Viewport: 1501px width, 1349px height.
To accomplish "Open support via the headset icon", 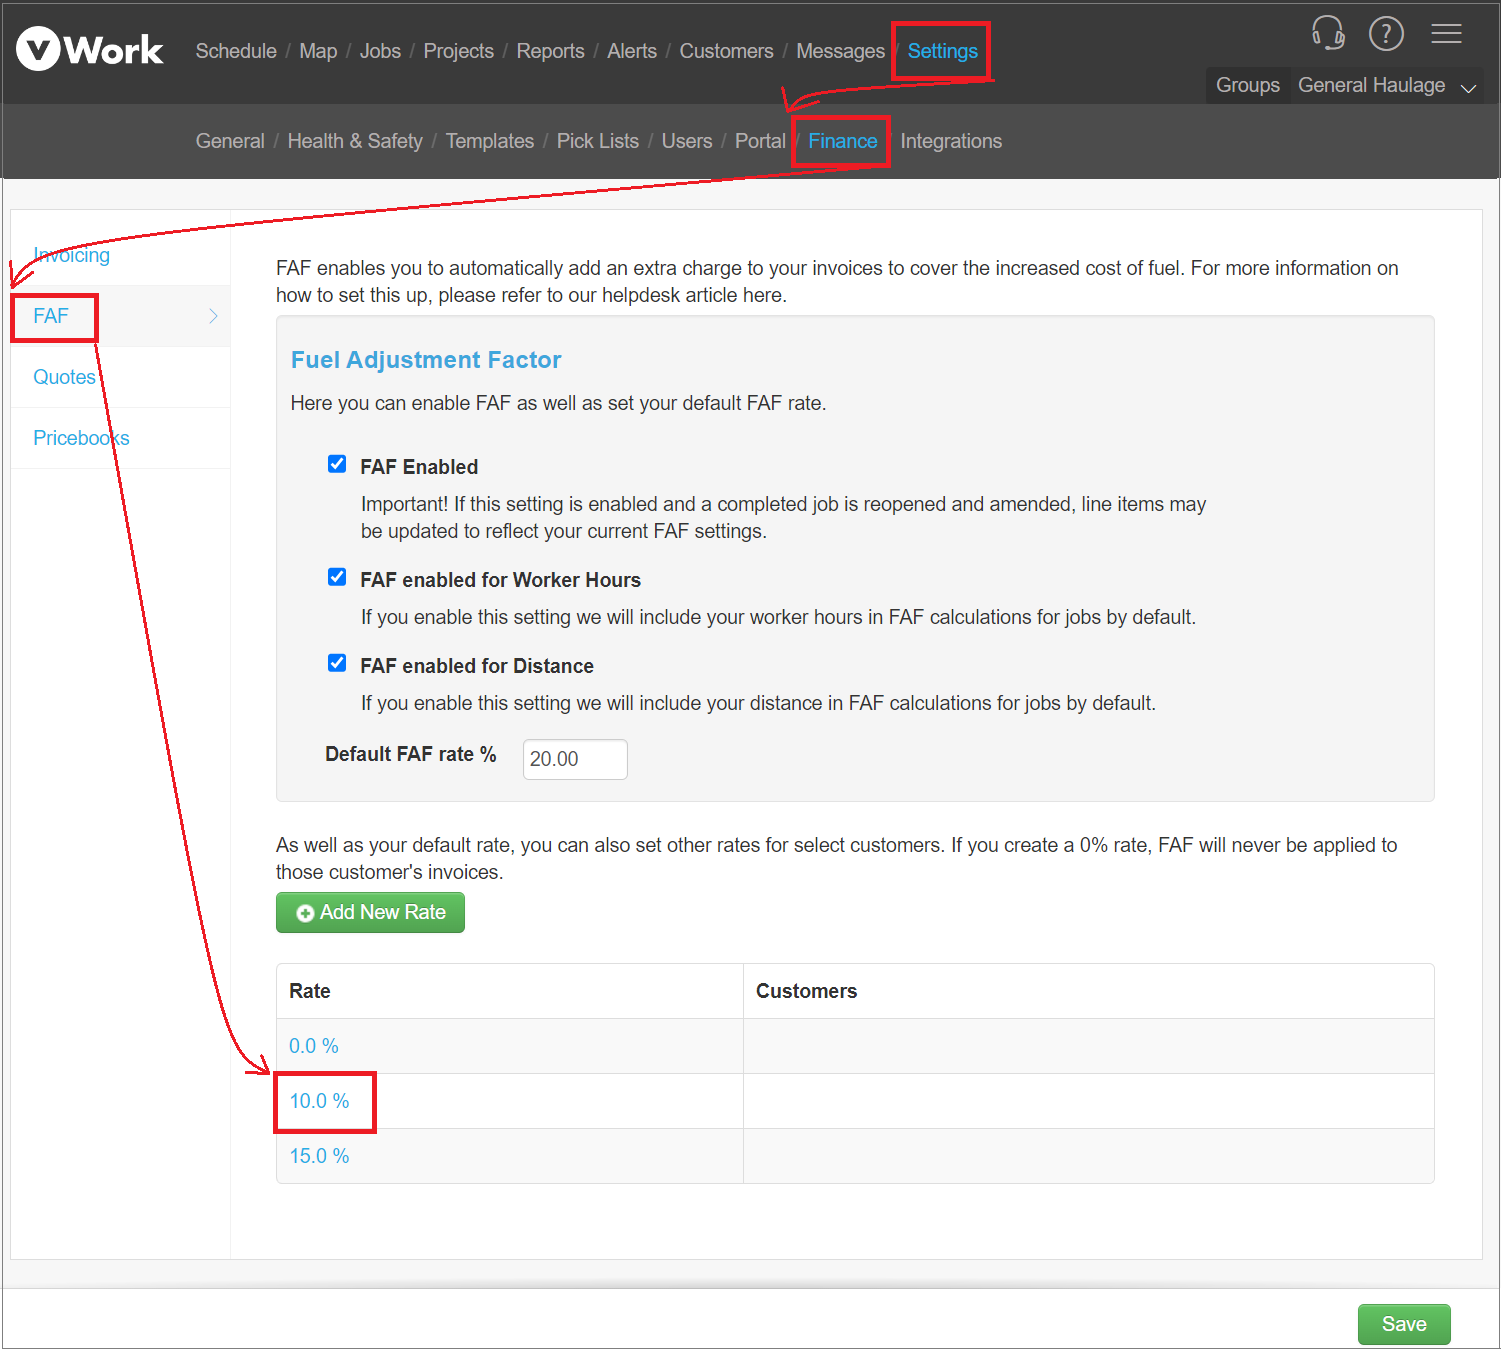I will tap(1328, 33).
